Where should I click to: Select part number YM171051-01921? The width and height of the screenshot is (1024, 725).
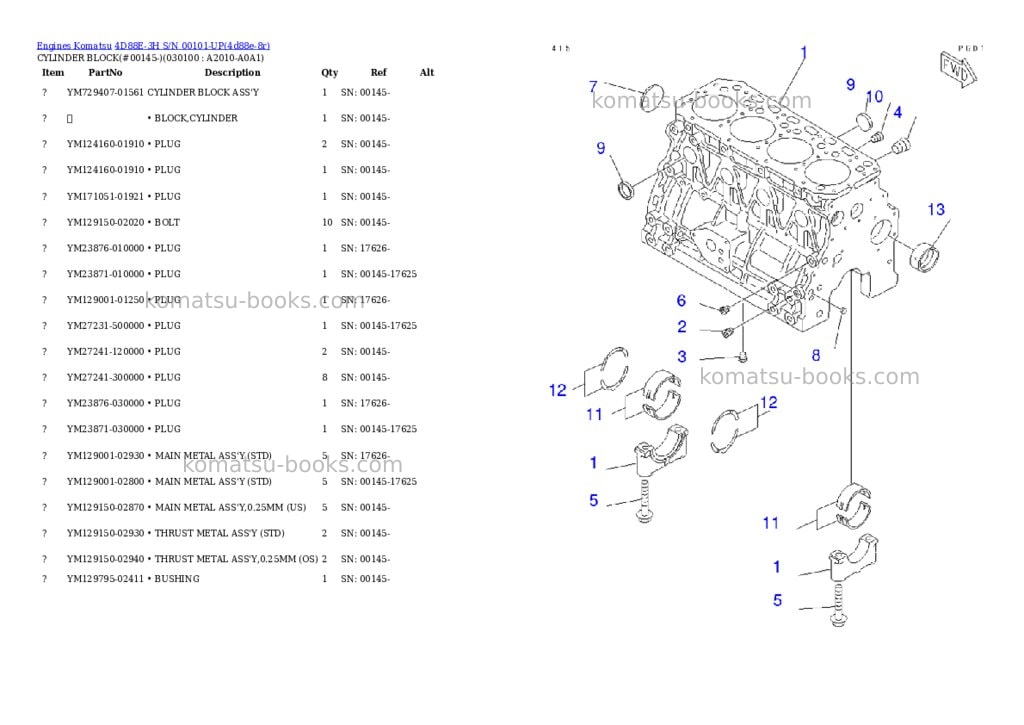[105, 197]
